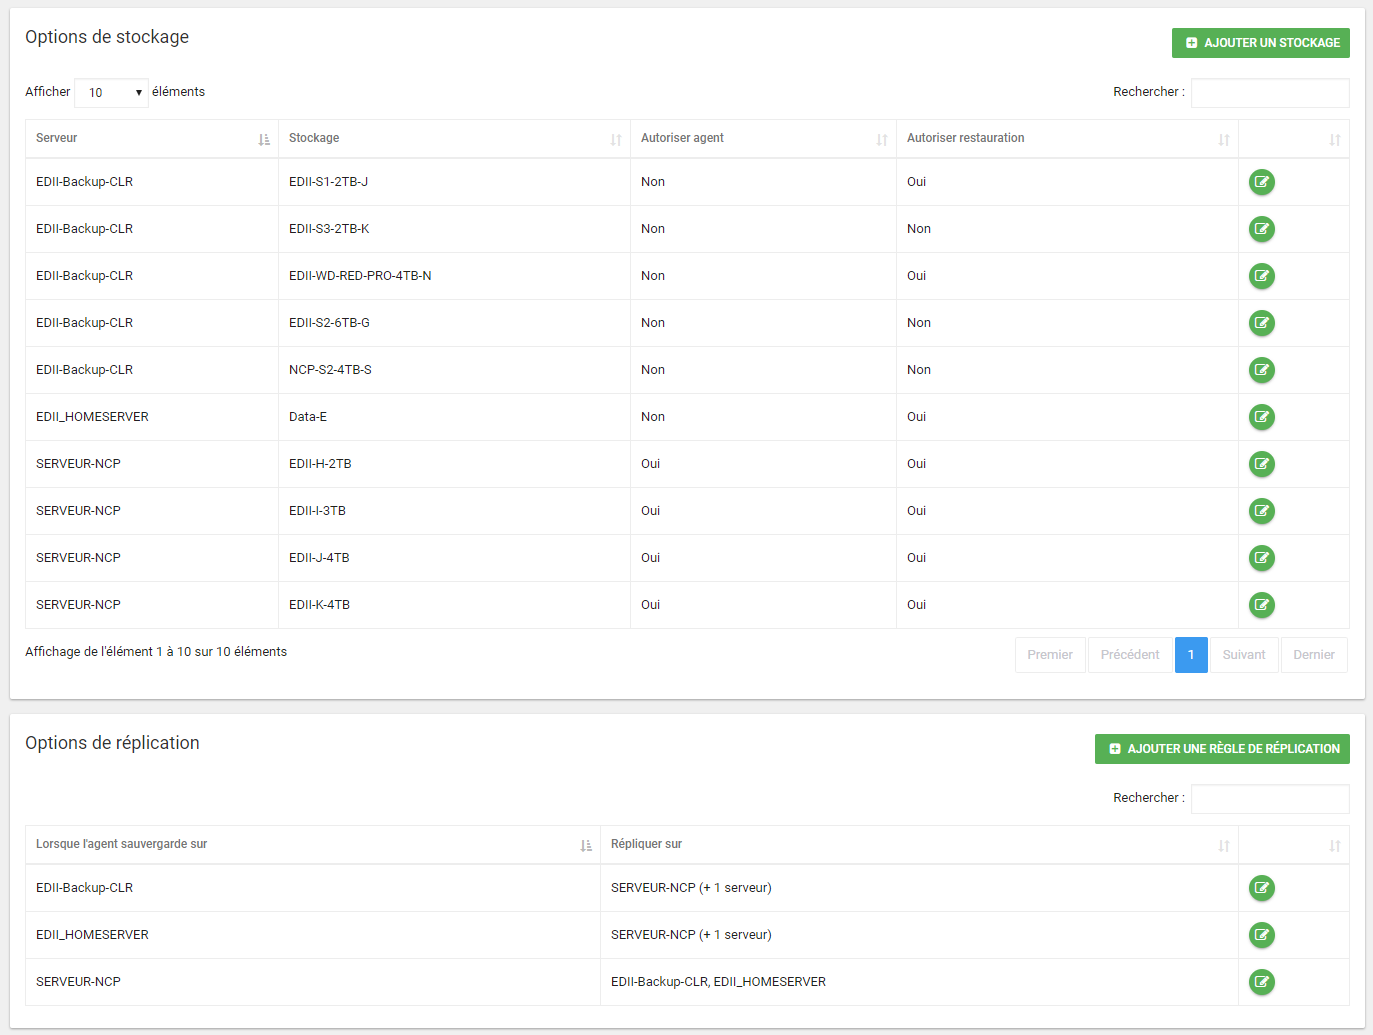Go to Premier page
Screen dimensions: 1373x1035
click(x=1050, y=655)
